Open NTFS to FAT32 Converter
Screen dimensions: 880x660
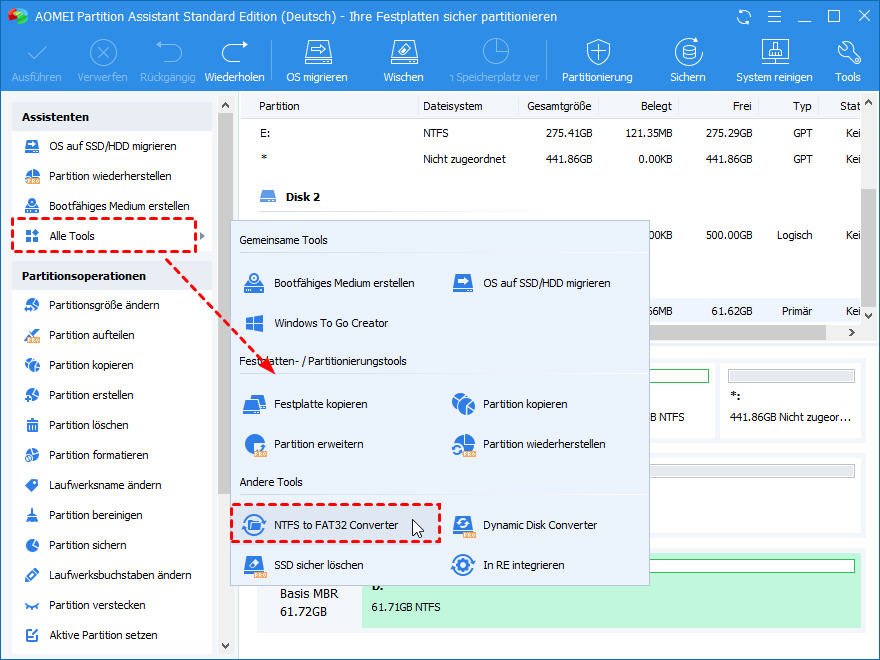coord(336,524)
